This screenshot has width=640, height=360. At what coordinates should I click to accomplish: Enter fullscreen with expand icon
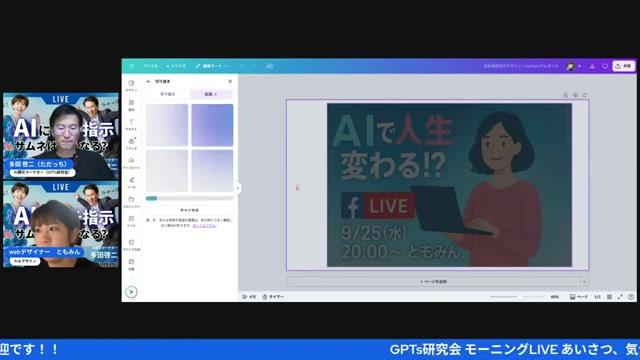click(620, 297)
